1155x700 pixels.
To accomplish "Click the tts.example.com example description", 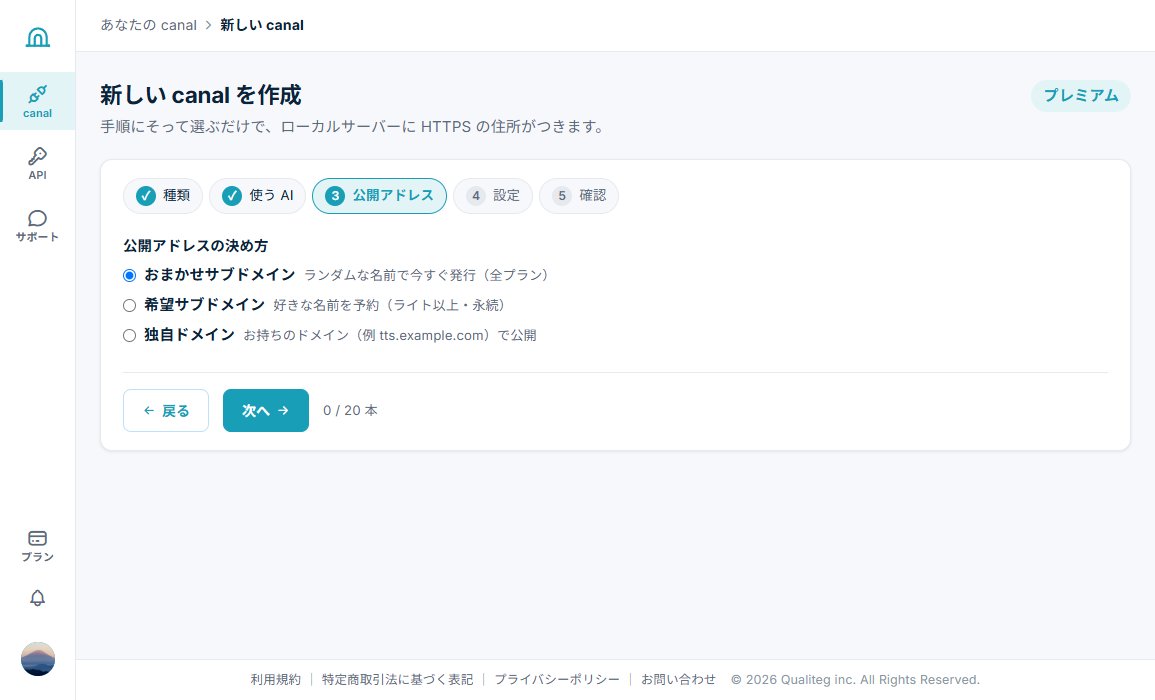I will tap(390, 335).
